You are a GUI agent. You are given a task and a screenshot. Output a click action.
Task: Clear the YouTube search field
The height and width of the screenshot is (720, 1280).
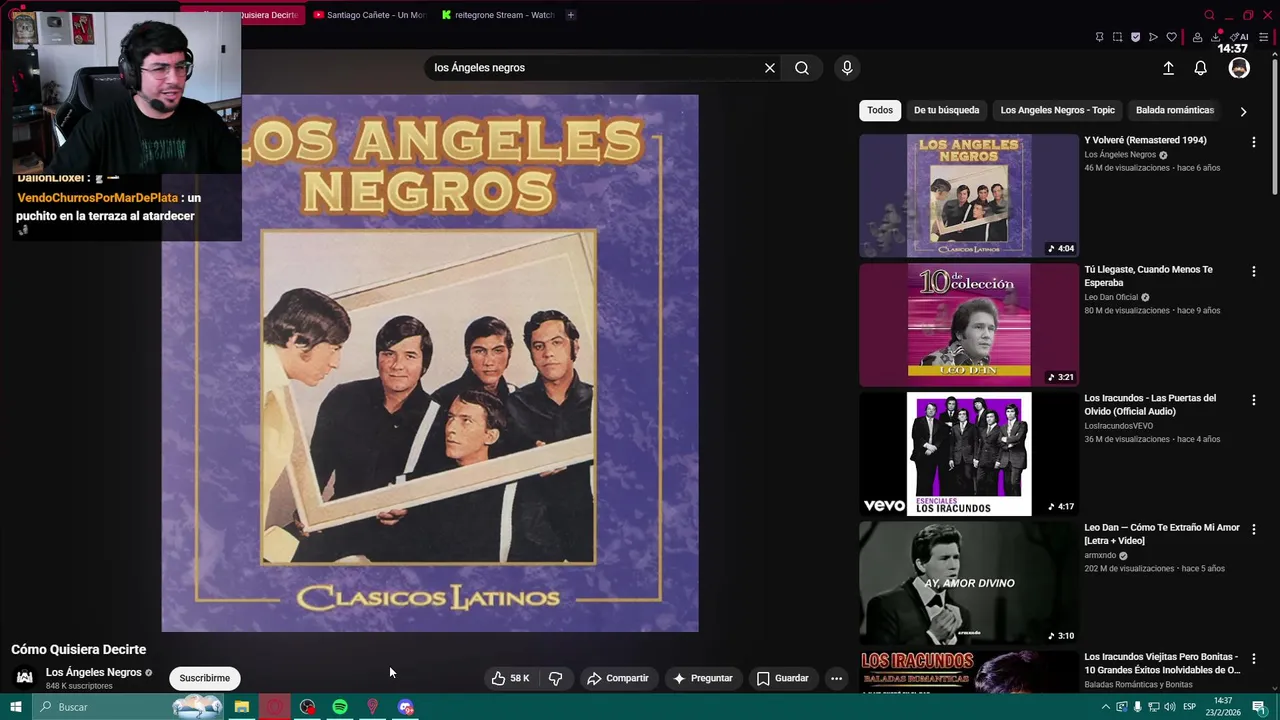[x=770, y=68]
